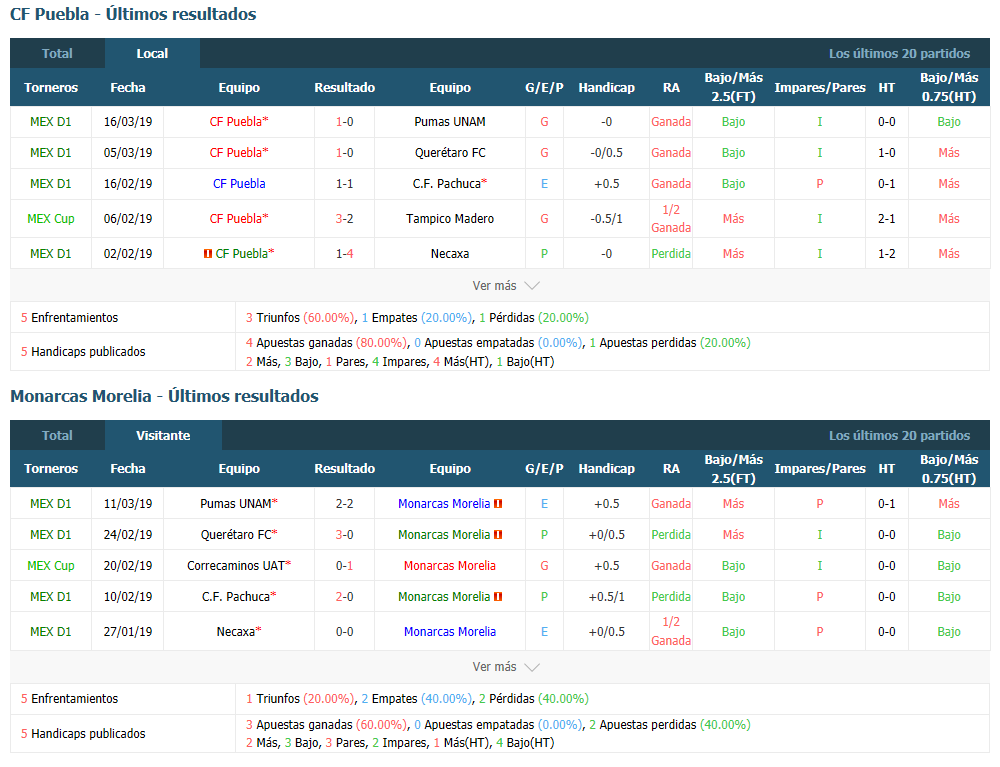Click handicap -0.5/1 in Tampico Madero row

pyautogui.click(x=607, y=219)
